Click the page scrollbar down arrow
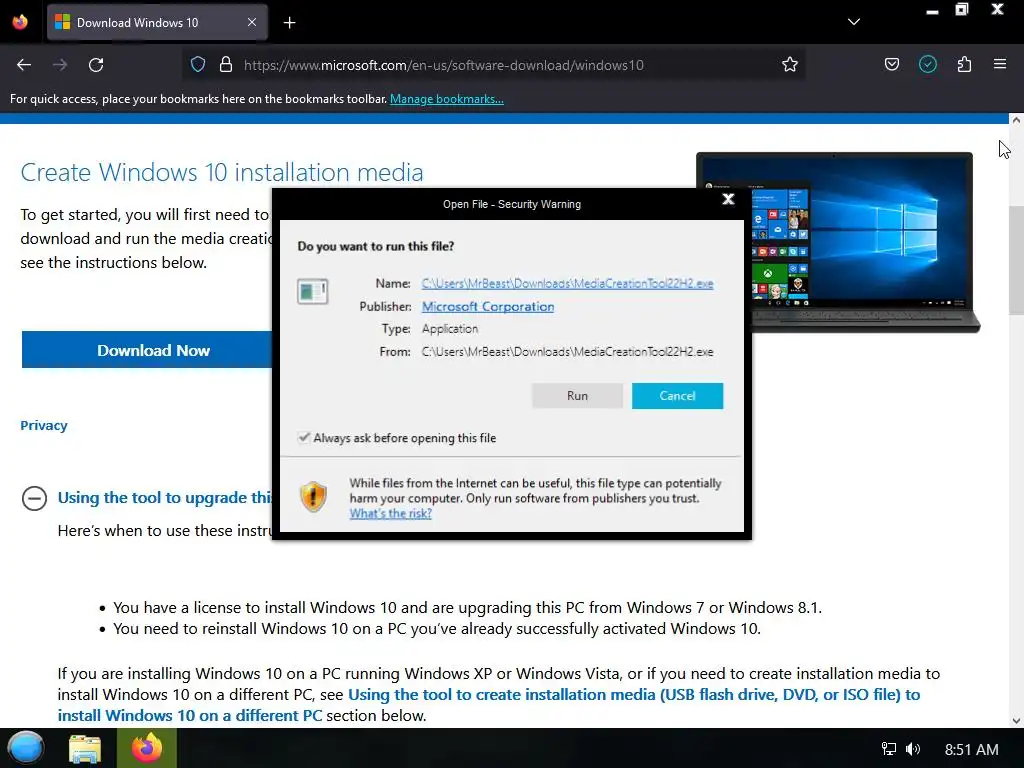Image resolution: width=1024 pixels, height=768 pixels. [1016, 721]
